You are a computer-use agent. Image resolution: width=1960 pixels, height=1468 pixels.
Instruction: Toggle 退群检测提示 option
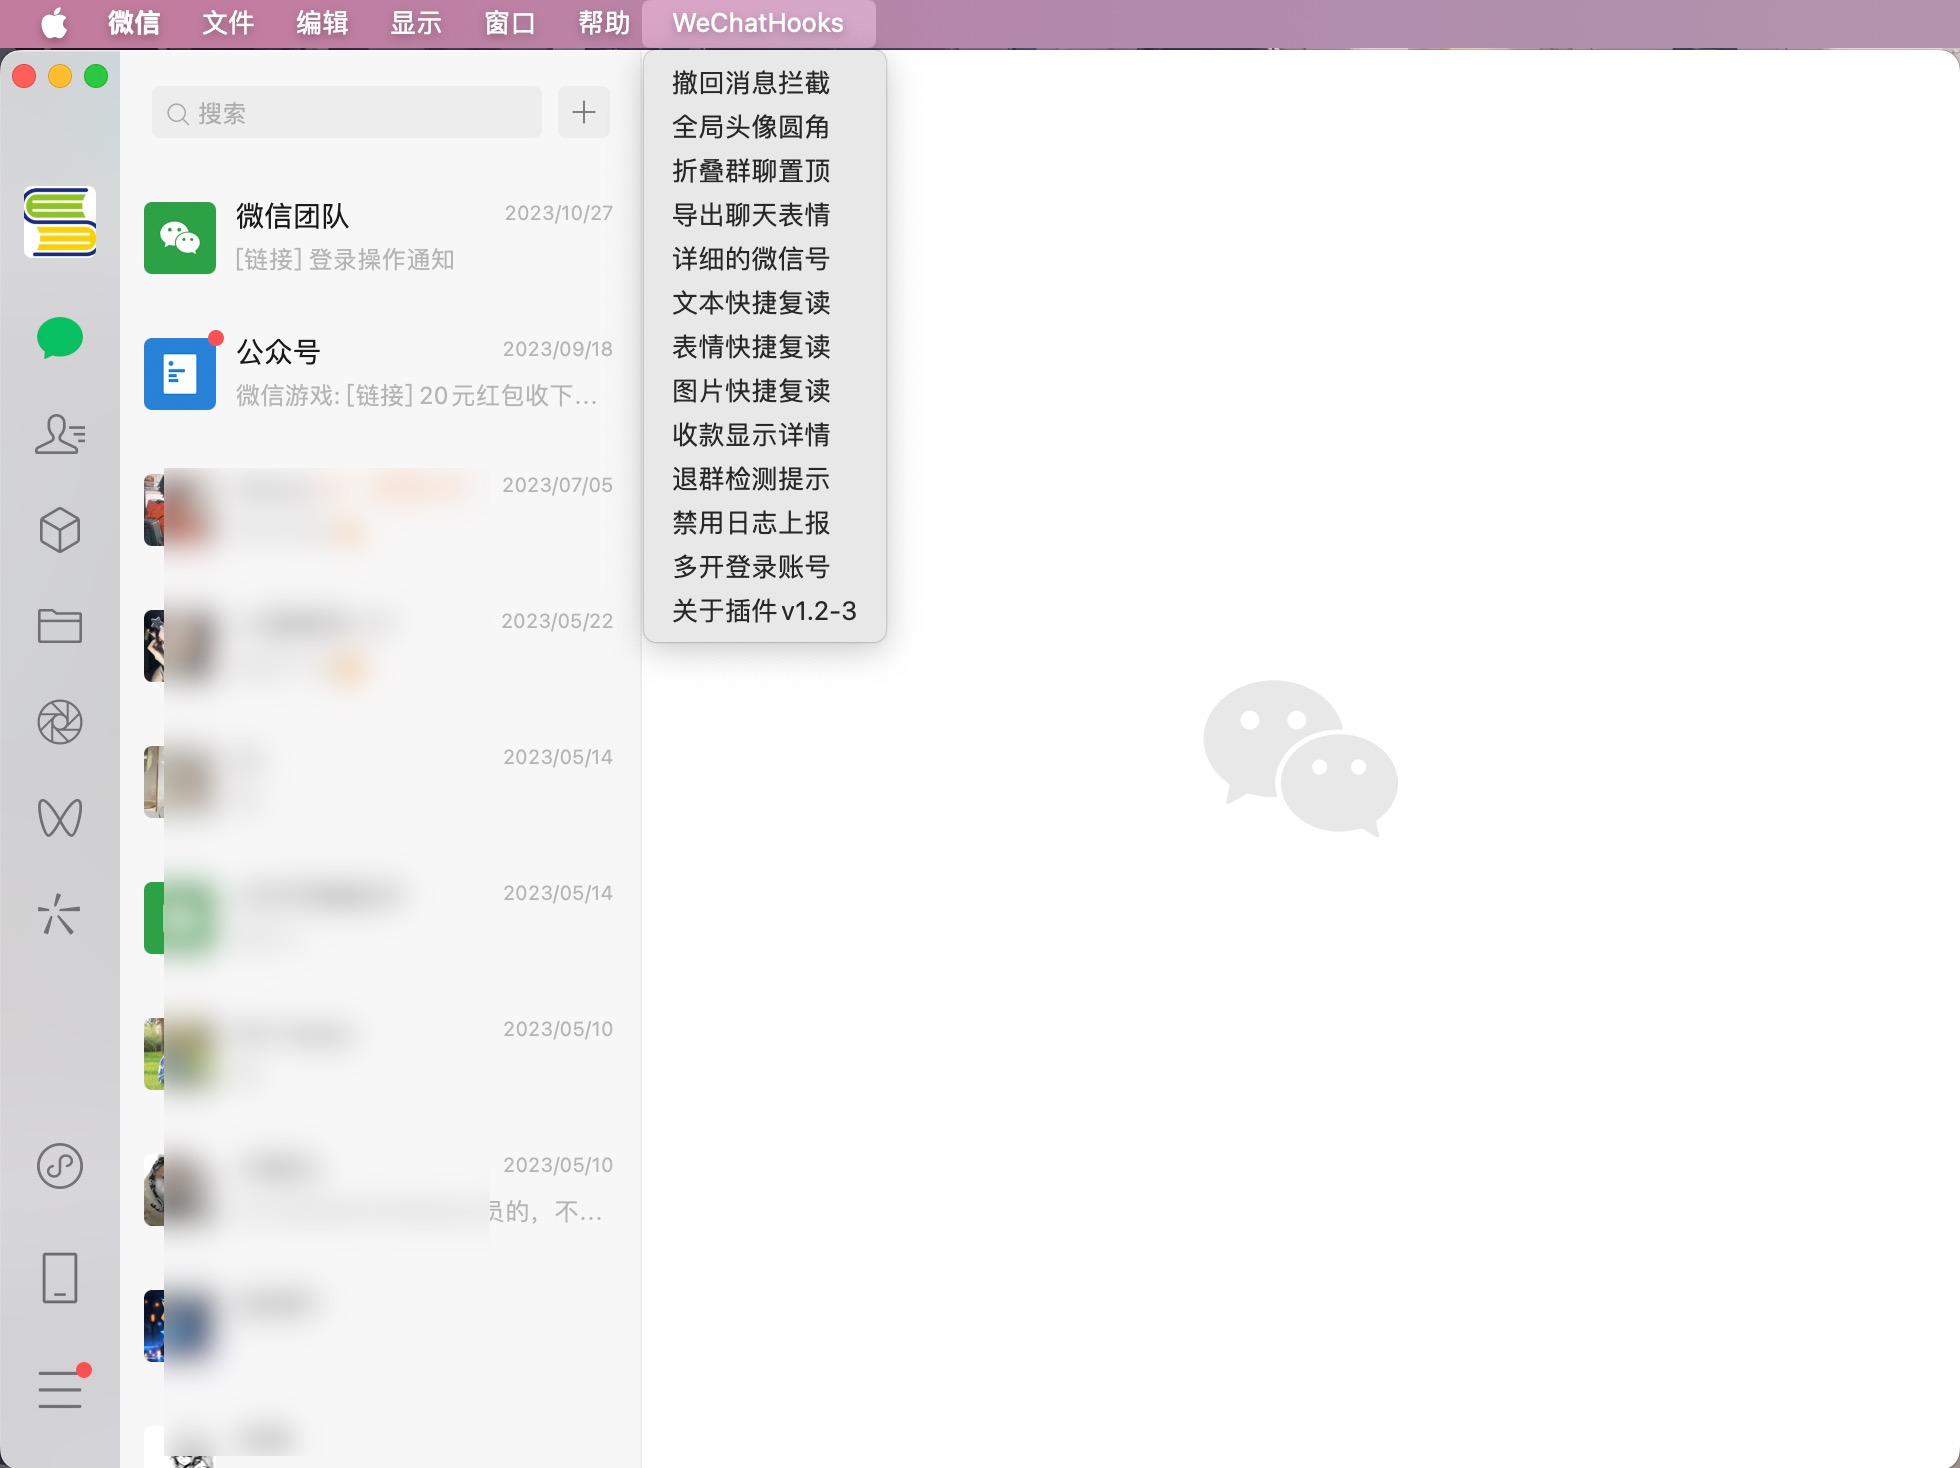point(765,479)
